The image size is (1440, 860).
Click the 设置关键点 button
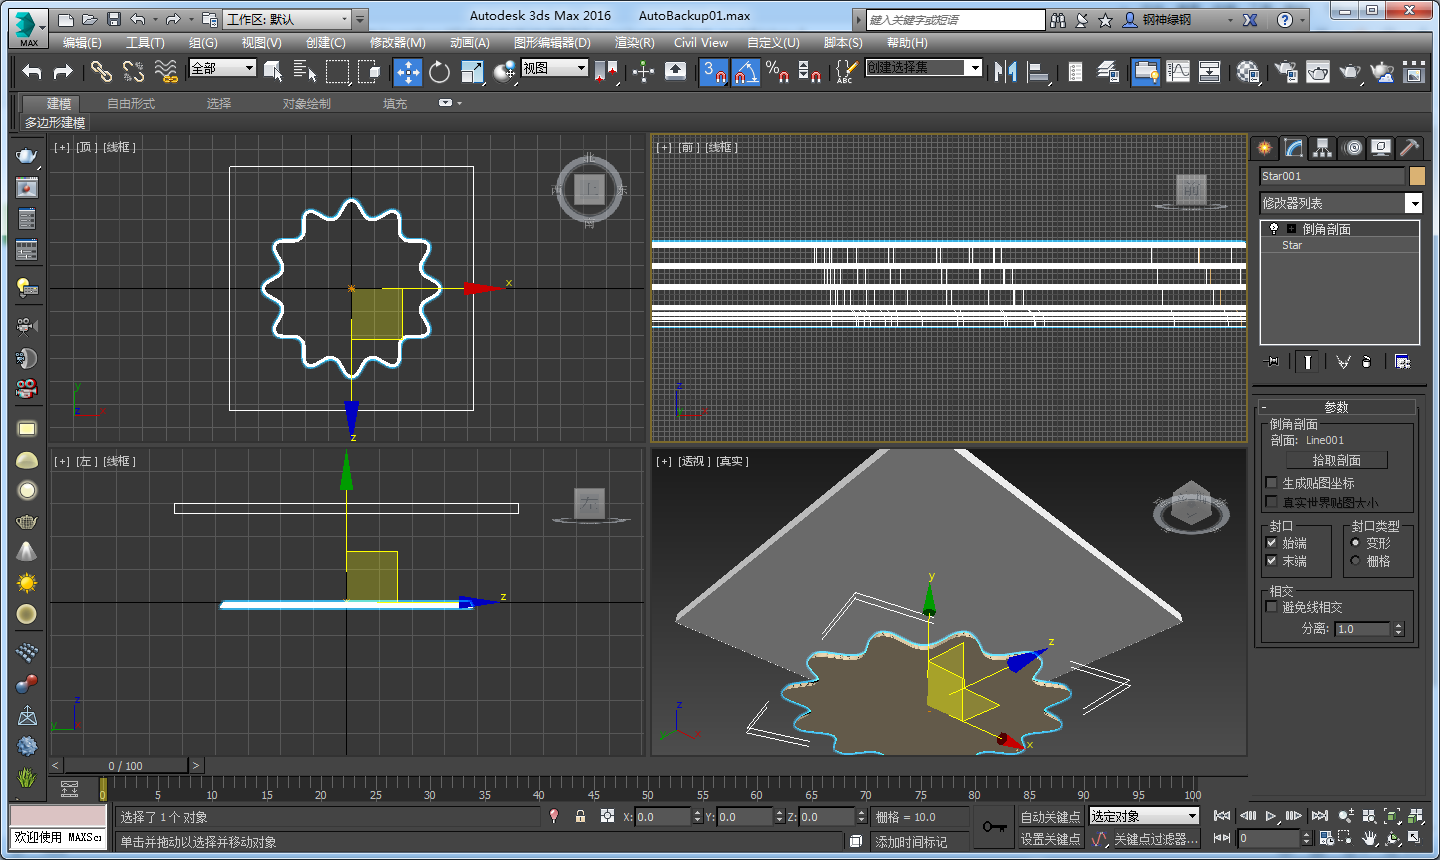1050,839
